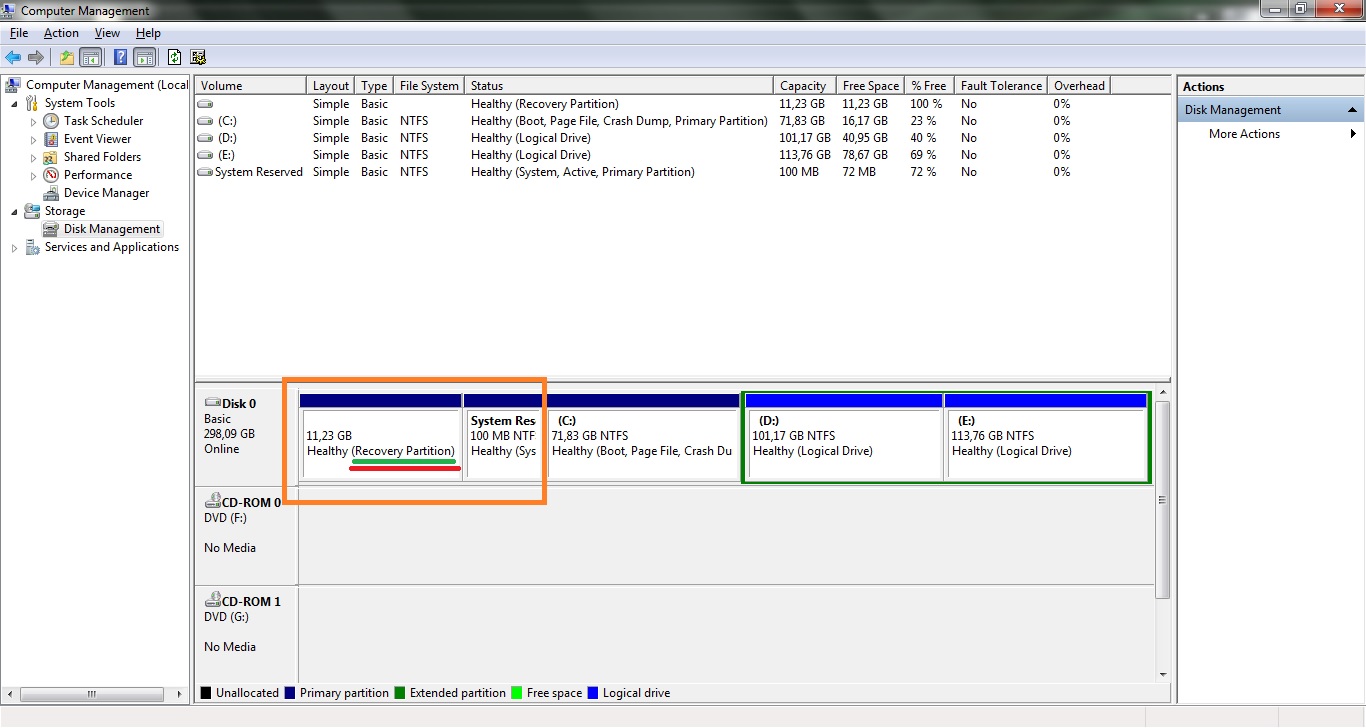
Task: Click the Device Manager icon
Action: [51, 193]
